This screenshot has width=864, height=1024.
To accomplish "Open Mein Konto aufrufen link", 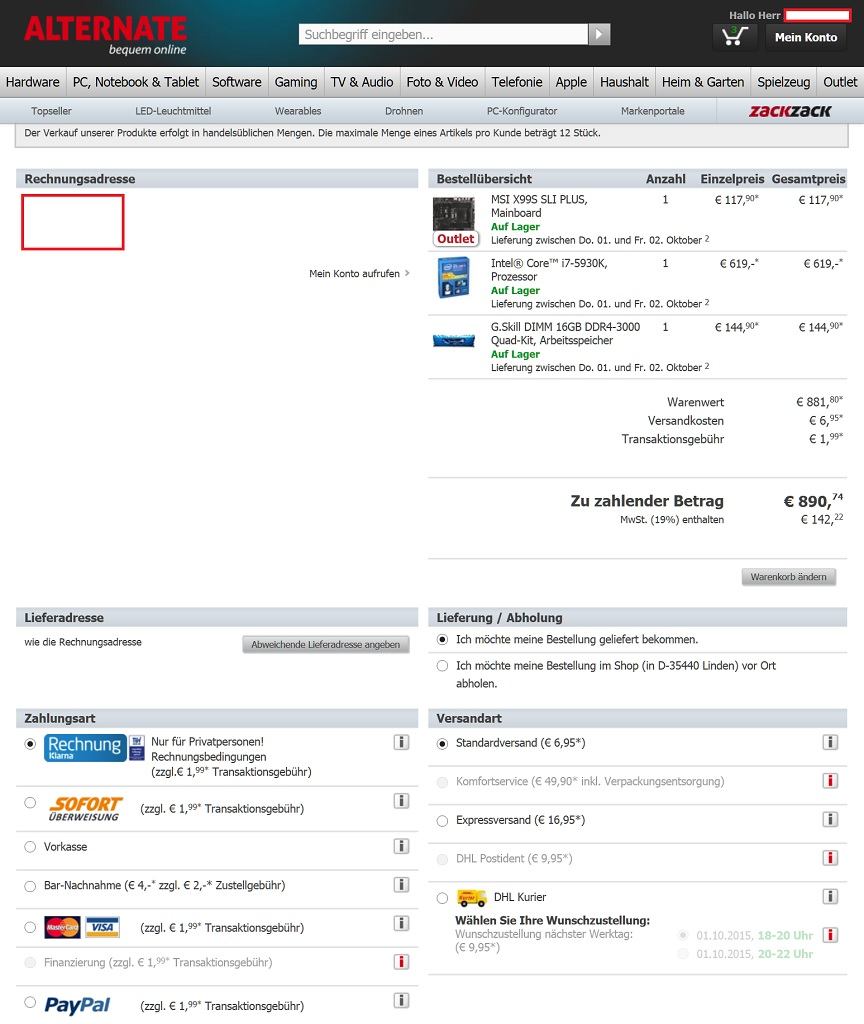I will point(359,274).
